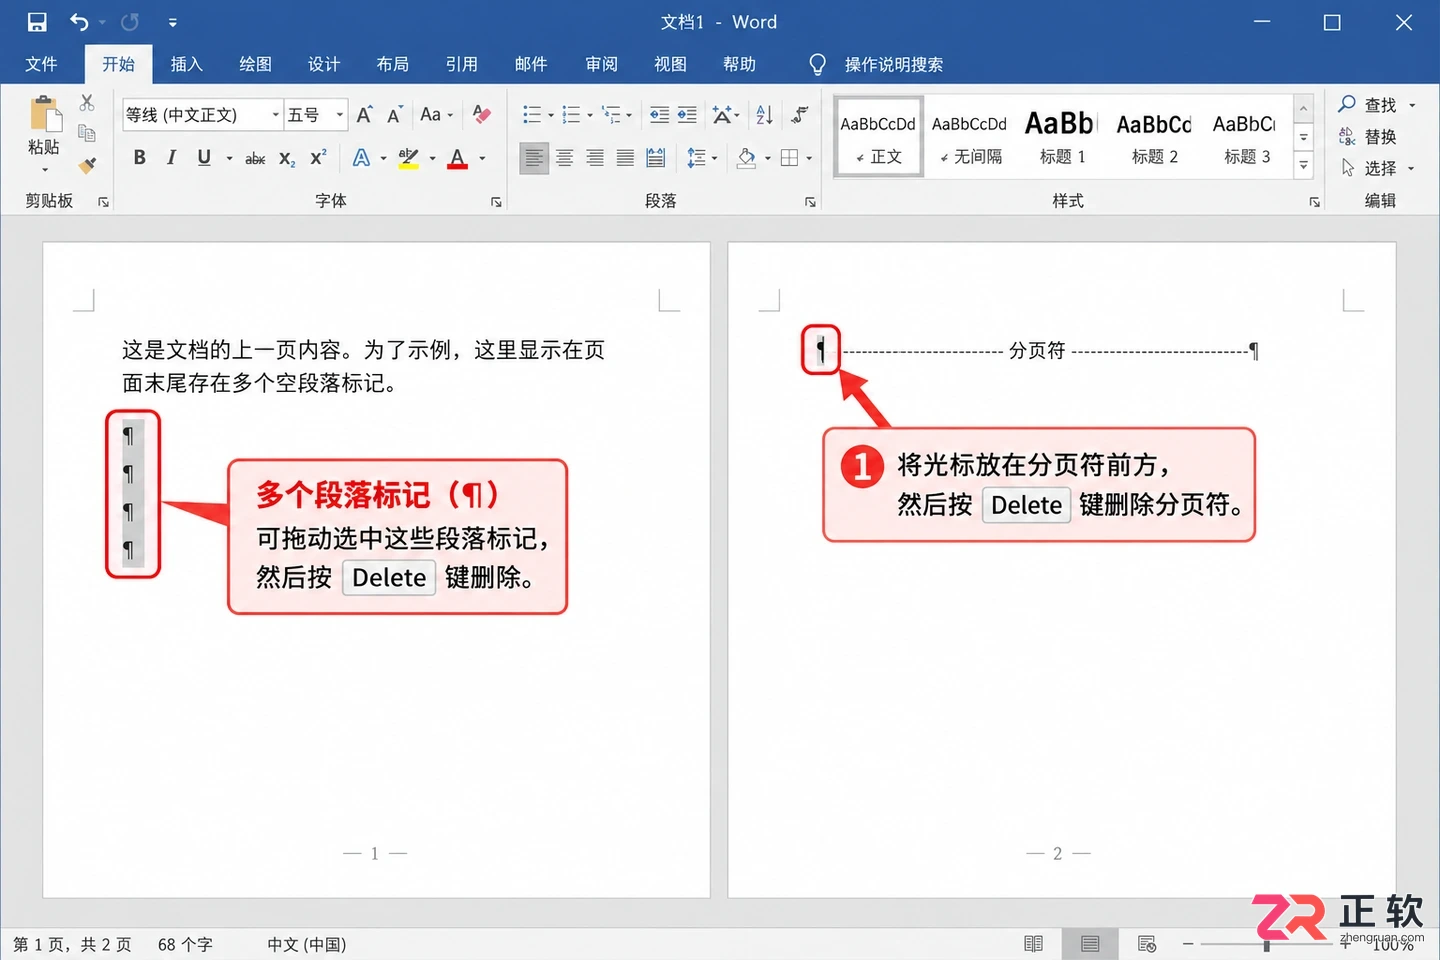Screen dimensions: 1440x960
Task: Open the font name dropdown
Action: [276, 115]
